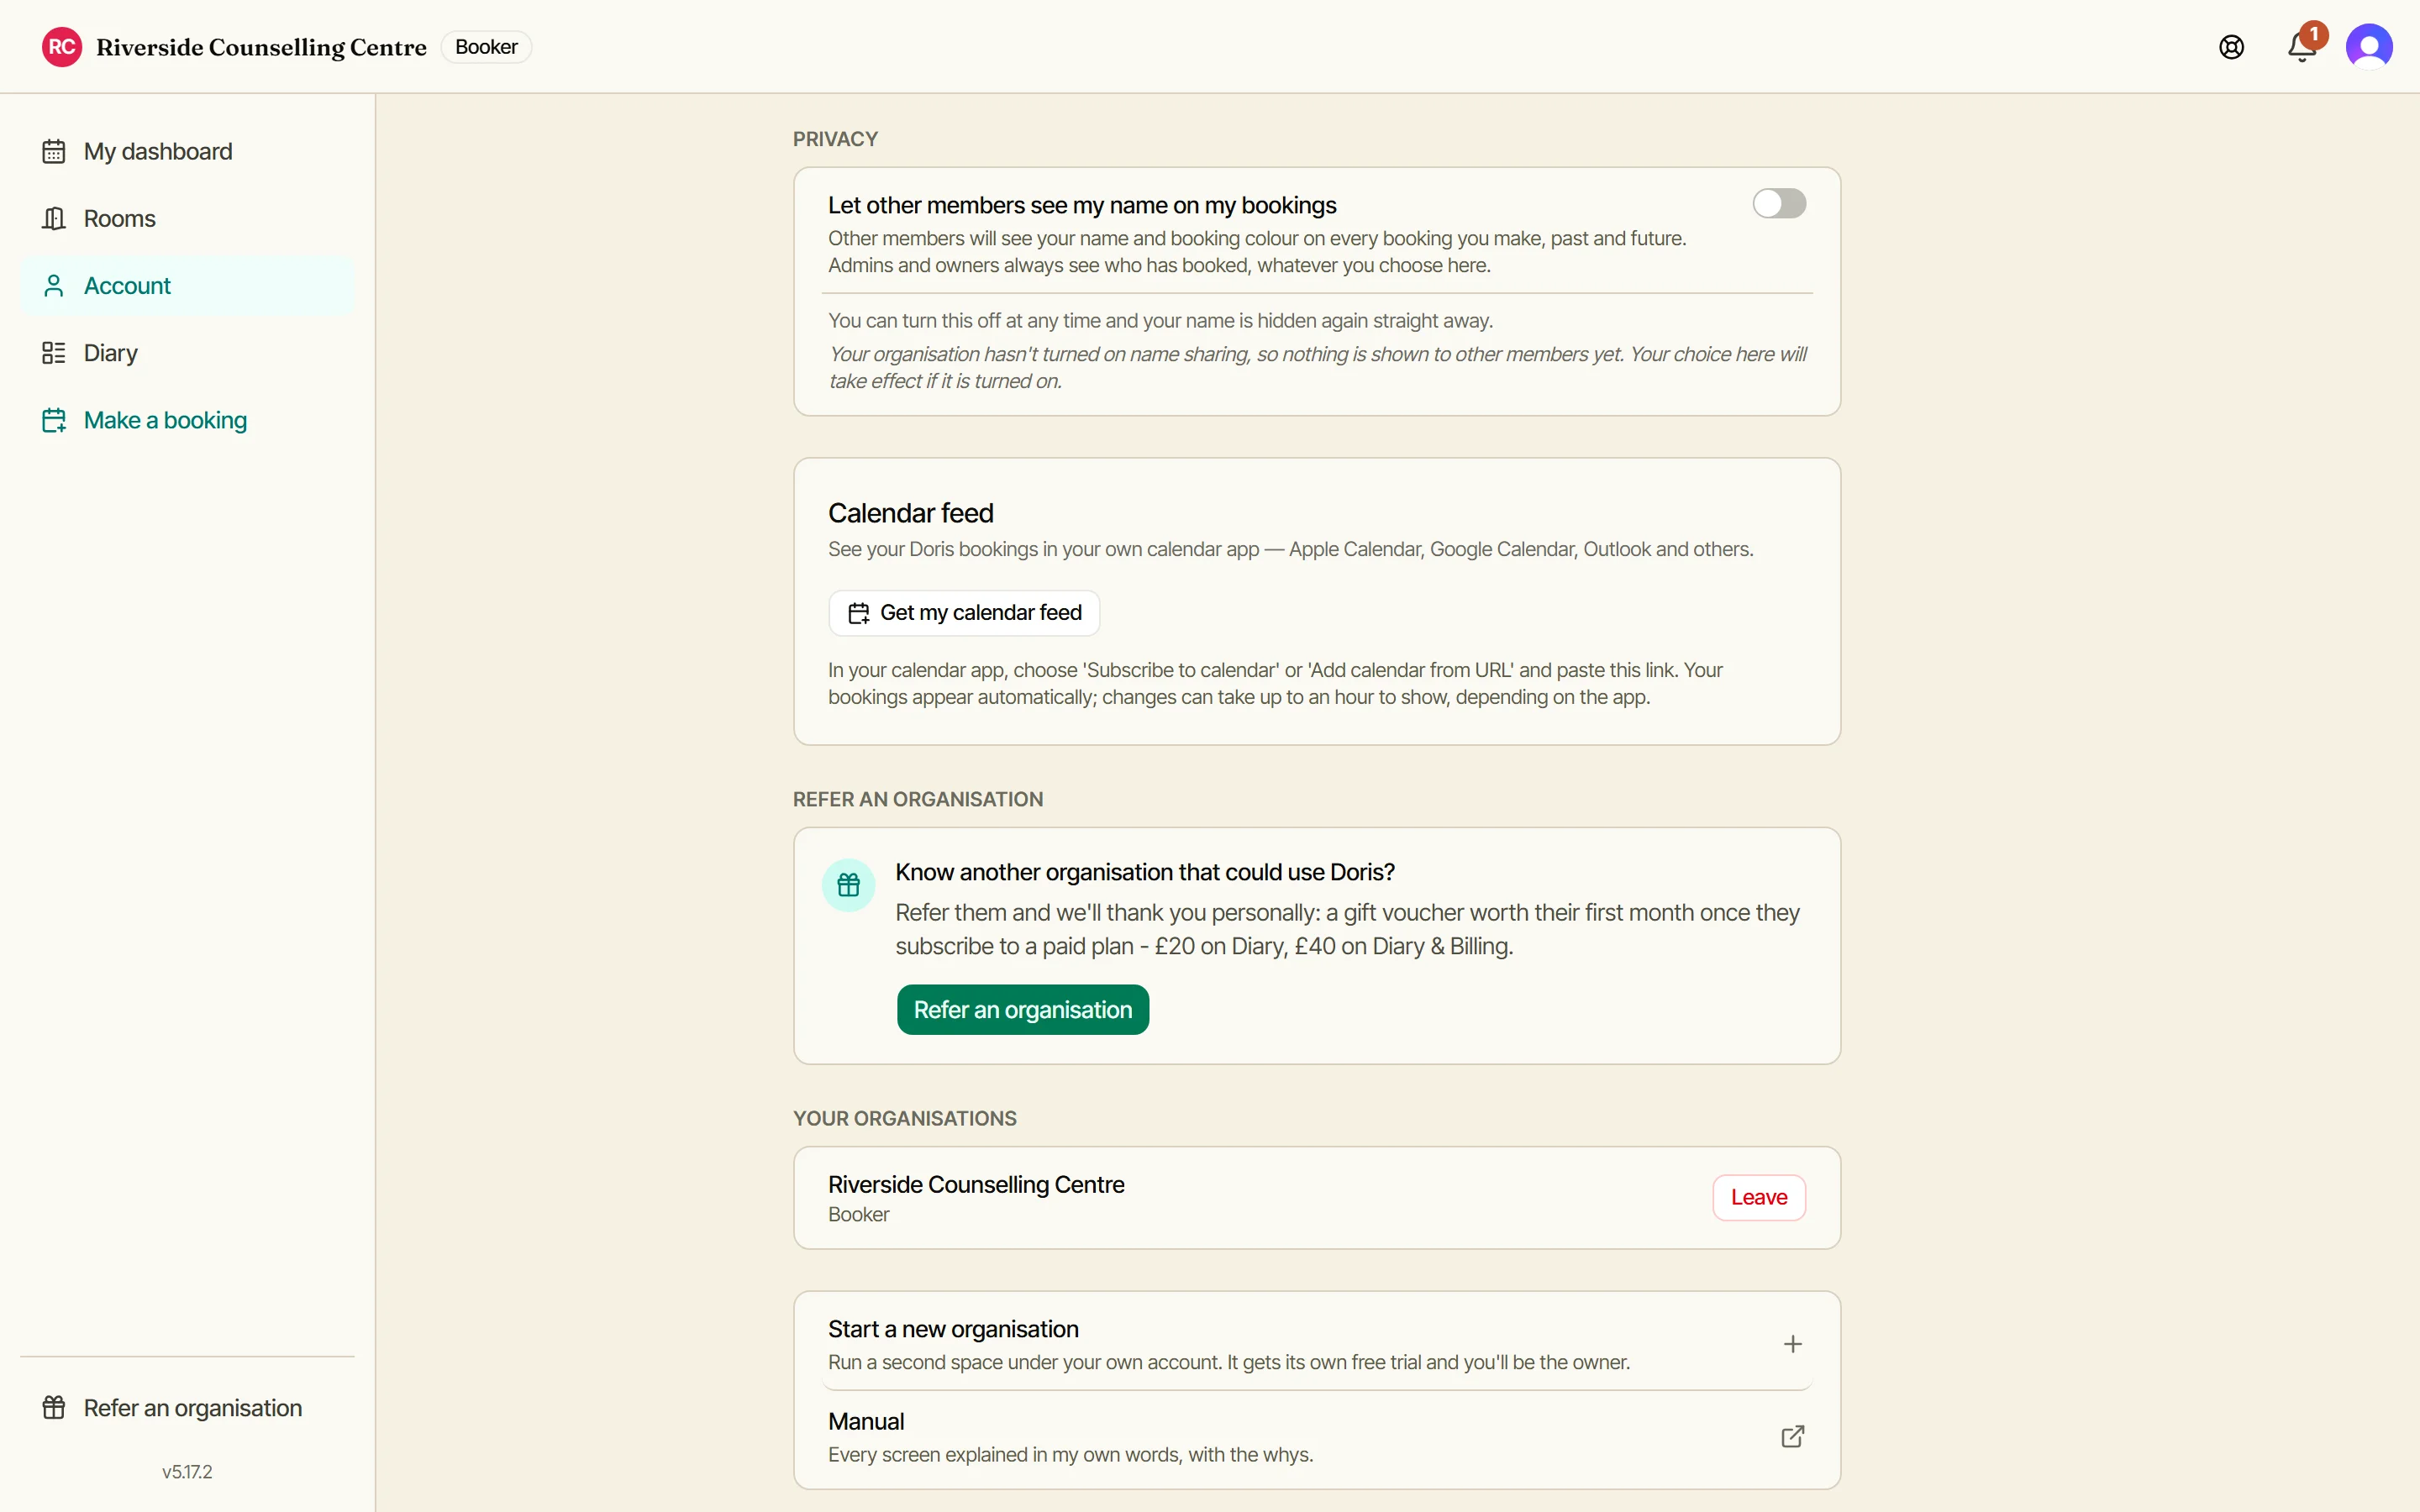Click the Rooms door icon
Viewport: 2420px width, 1512px height.
[54, 218]
